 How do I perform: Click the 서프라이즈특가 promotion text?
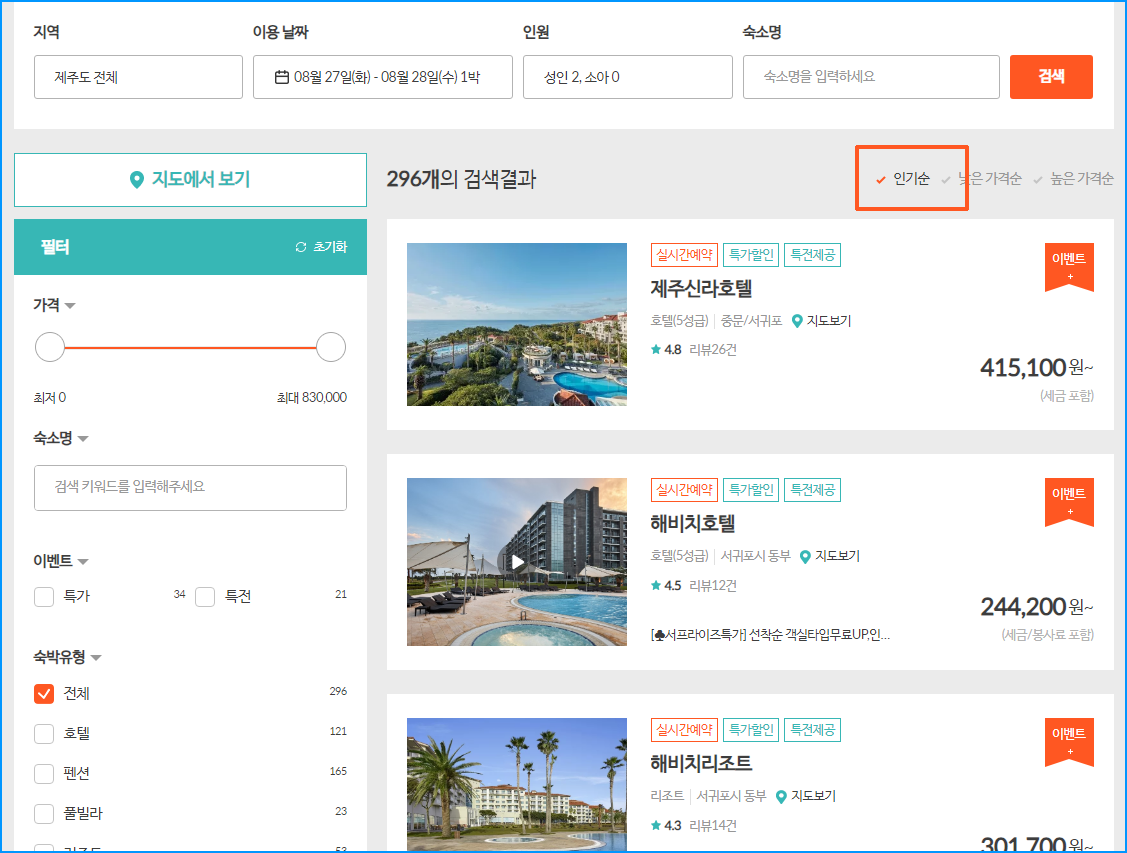pos(770,635)
